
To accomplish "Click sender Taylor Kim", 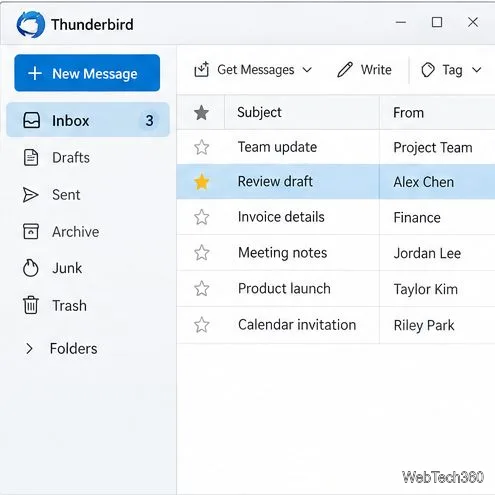I will click(x=425, y=289).
